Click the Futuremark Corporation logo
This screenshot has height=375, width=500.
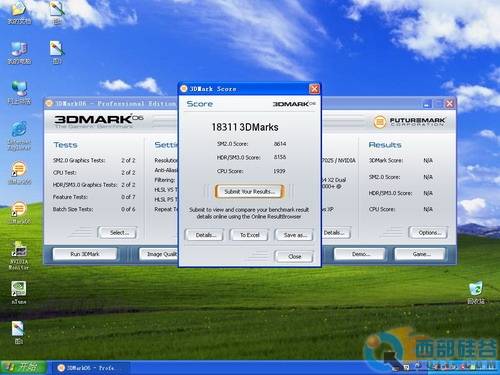pos(410,122)
